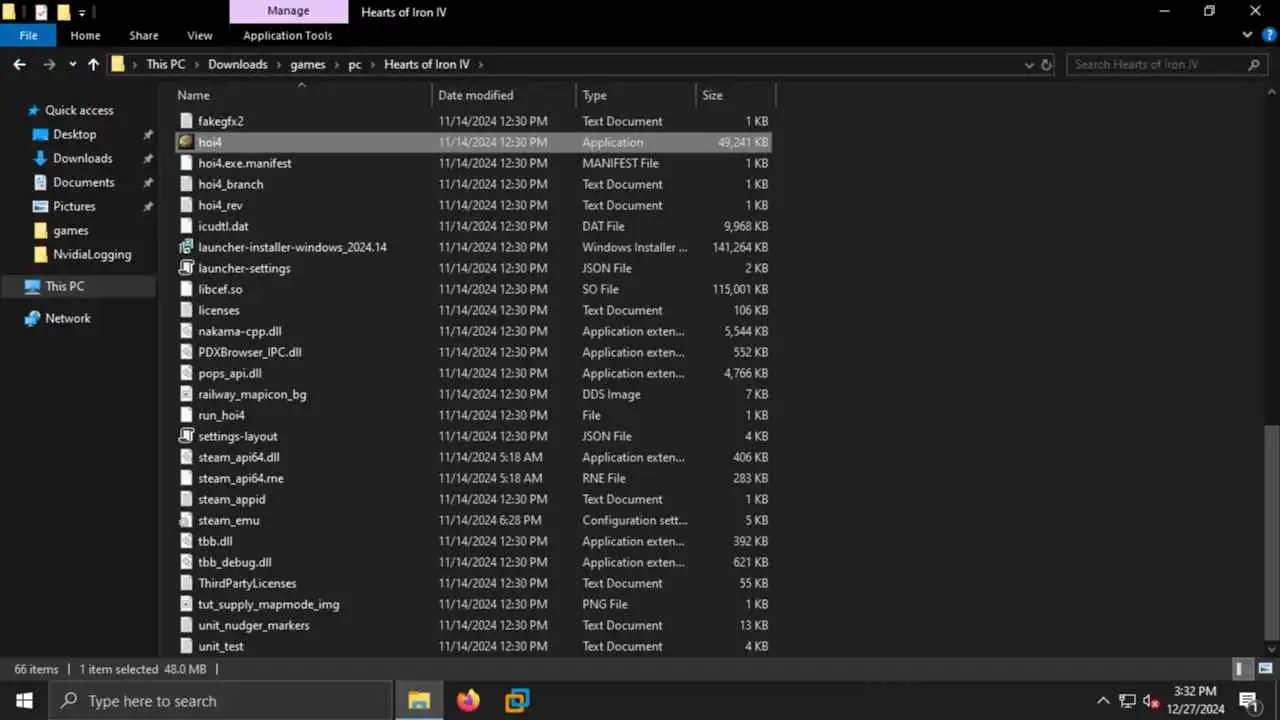The height and width of the screenshot is (720, 1280).
Task: Open Firefox from the taskbar
Action: 468,701
